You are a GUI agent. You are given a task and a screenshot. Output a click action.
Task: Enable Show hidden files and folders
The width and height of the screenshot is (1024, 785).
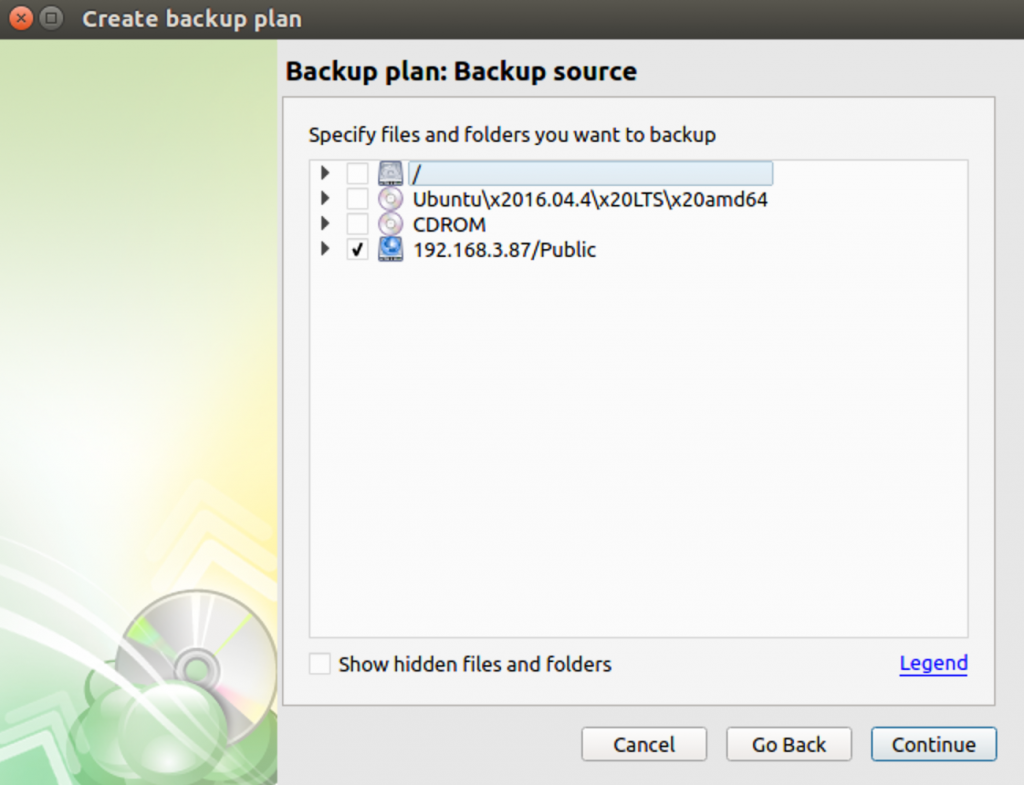click(320, 664)
